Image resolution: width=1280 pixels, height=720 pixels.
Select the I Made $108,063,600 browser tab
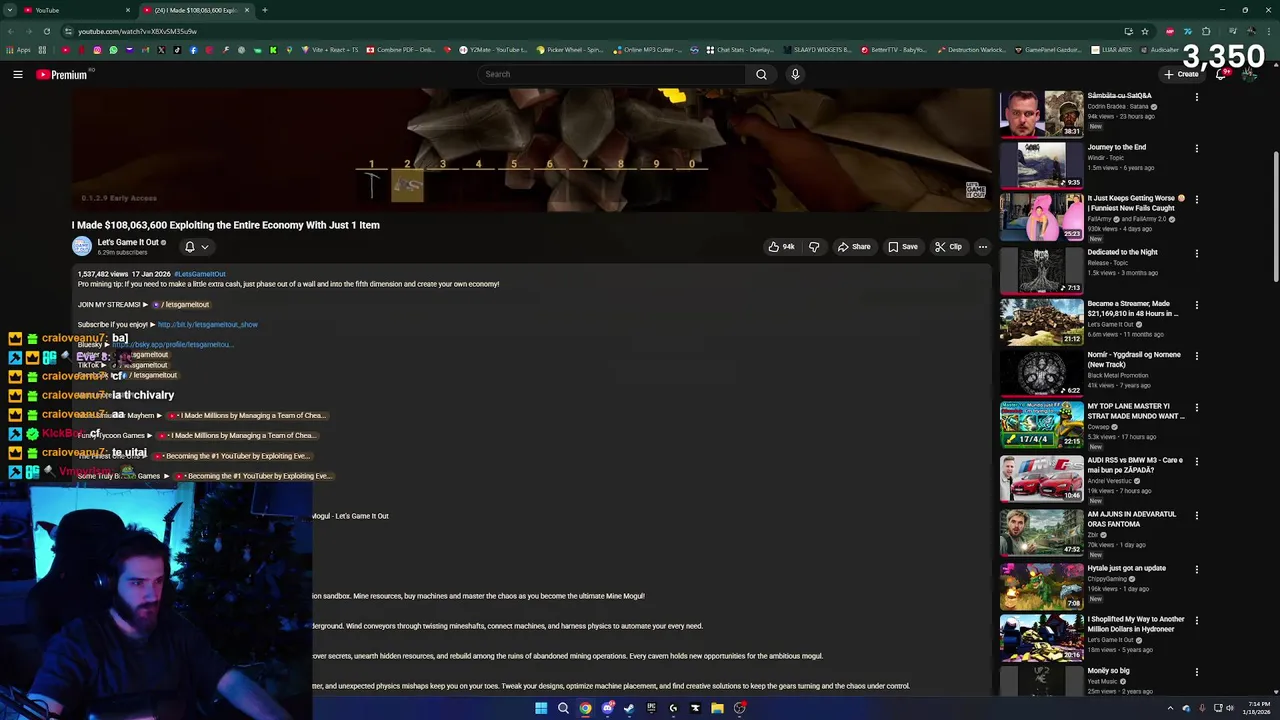[x=195, y=10]
